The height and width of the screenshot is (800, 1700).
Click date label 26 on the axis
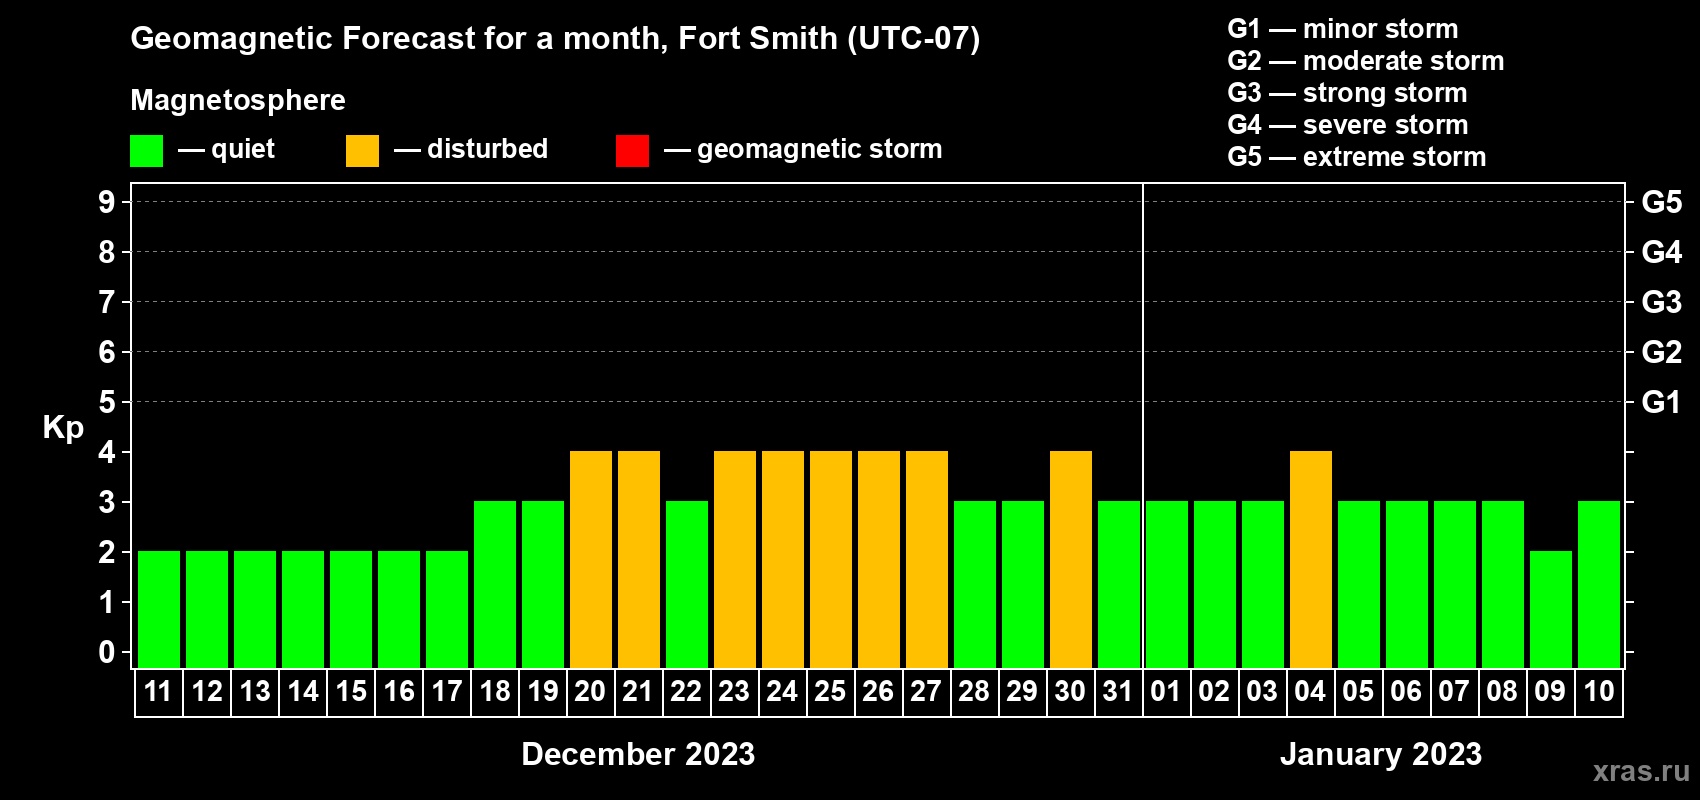click(x=879, y=692)
